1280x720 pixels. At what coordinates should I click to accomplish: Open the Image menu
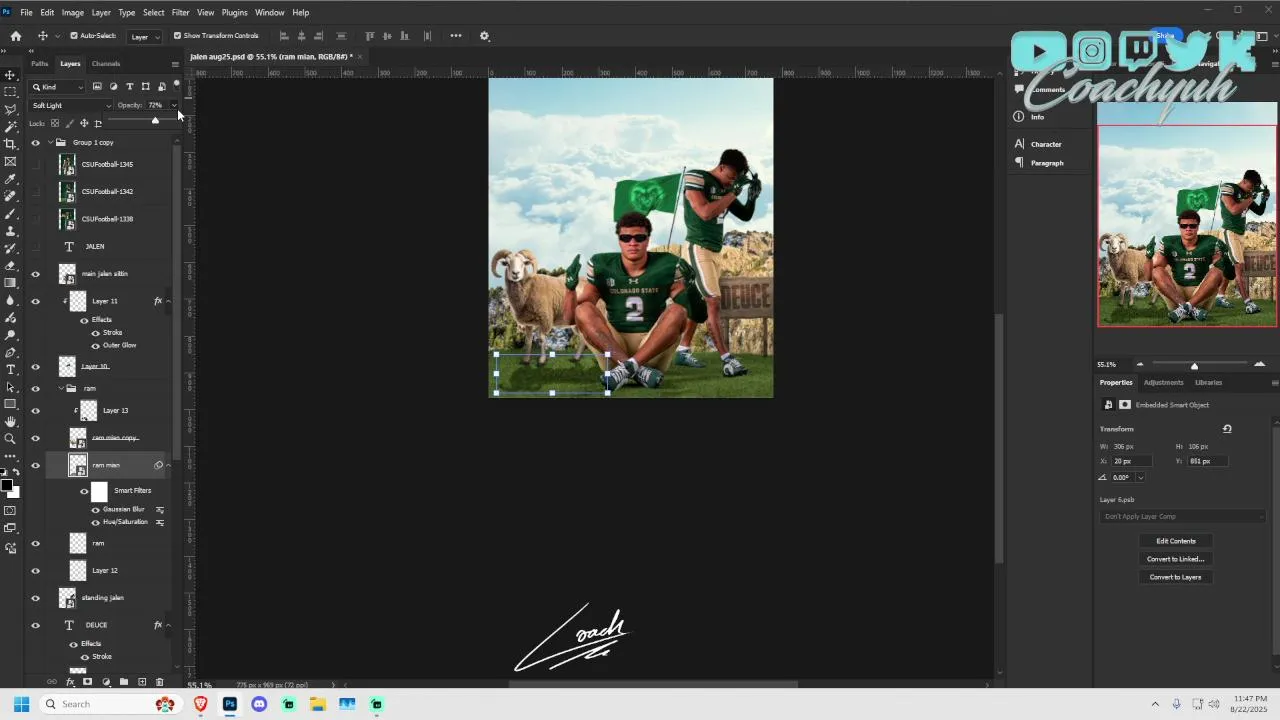pyautogui.click(x=73, y=12)
